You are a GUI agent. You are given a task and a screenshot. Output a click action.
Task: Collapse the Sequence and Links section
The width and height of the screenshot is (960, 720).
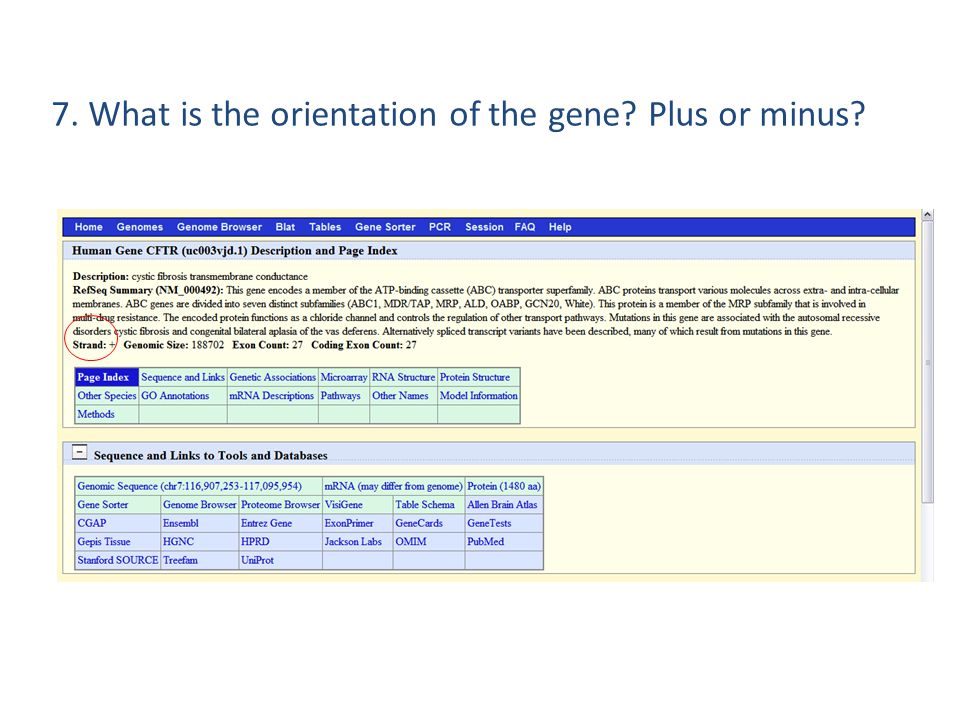tap(80, 452)
